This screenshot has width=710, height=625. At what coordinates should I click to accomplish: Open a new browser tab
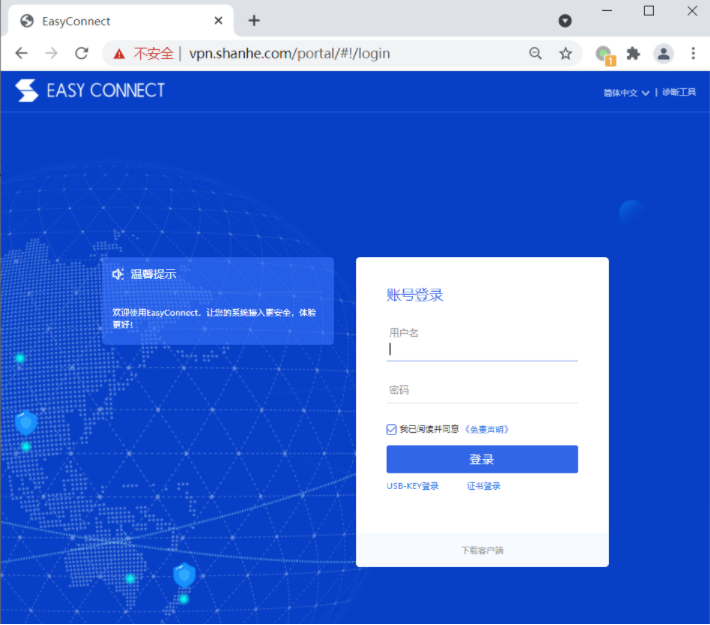pyautogui.click(x=254, y=20)
